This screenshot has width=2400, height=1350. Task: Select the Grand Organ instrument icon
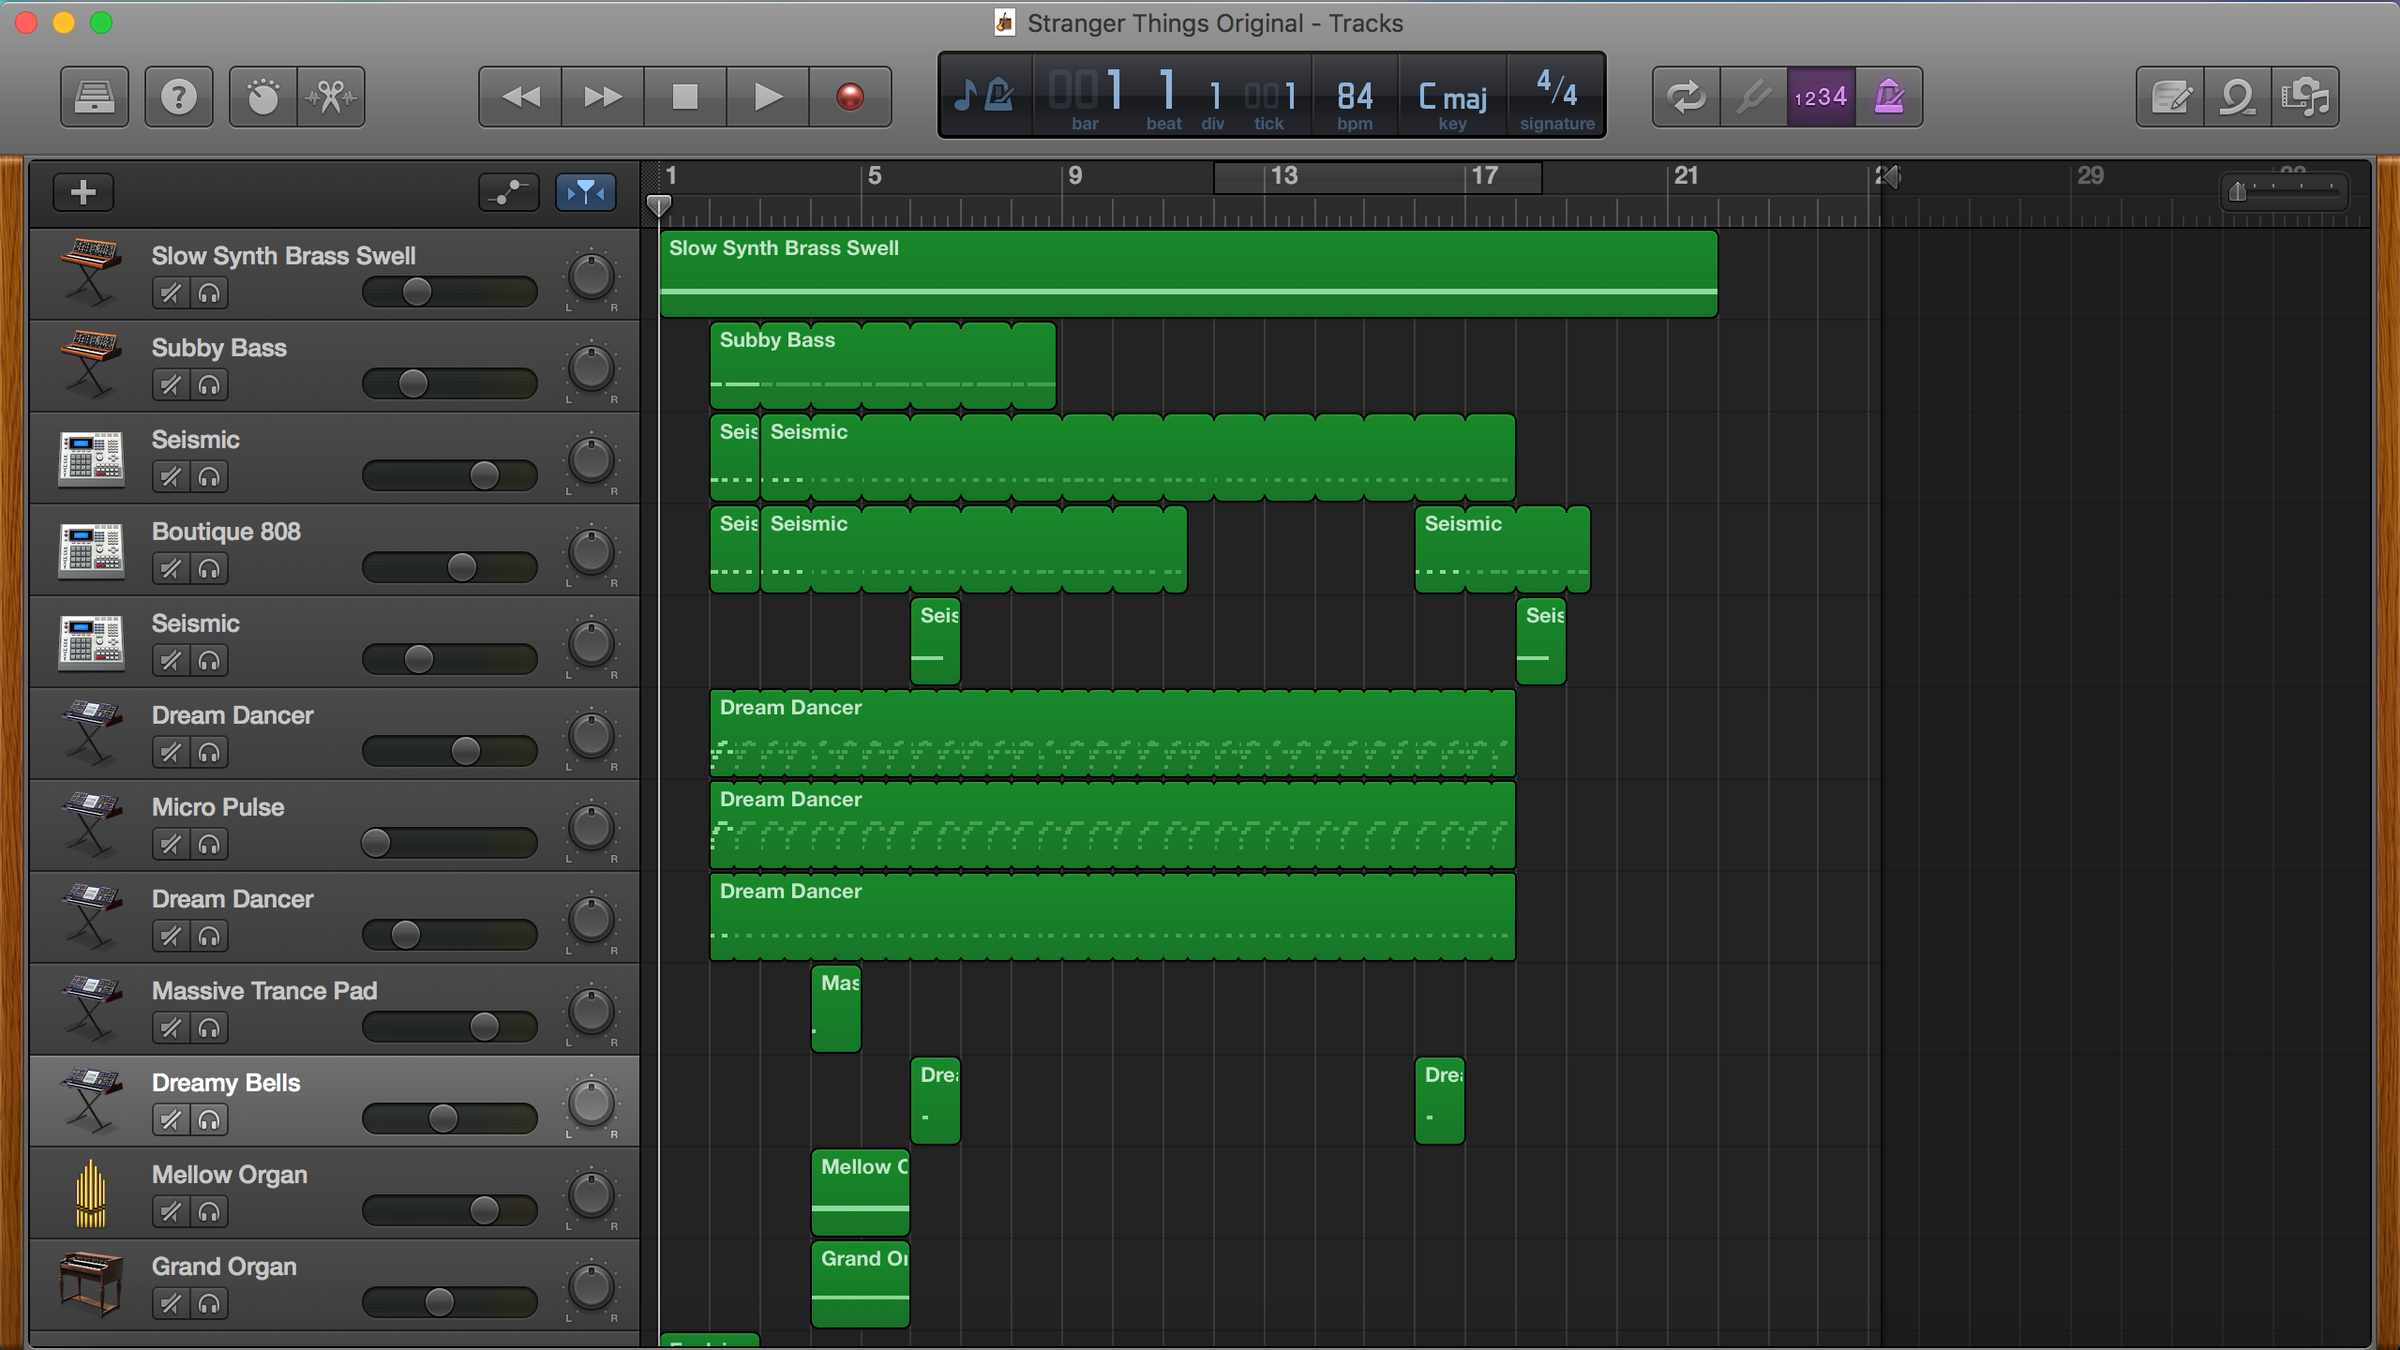(x=91, y=1283)
